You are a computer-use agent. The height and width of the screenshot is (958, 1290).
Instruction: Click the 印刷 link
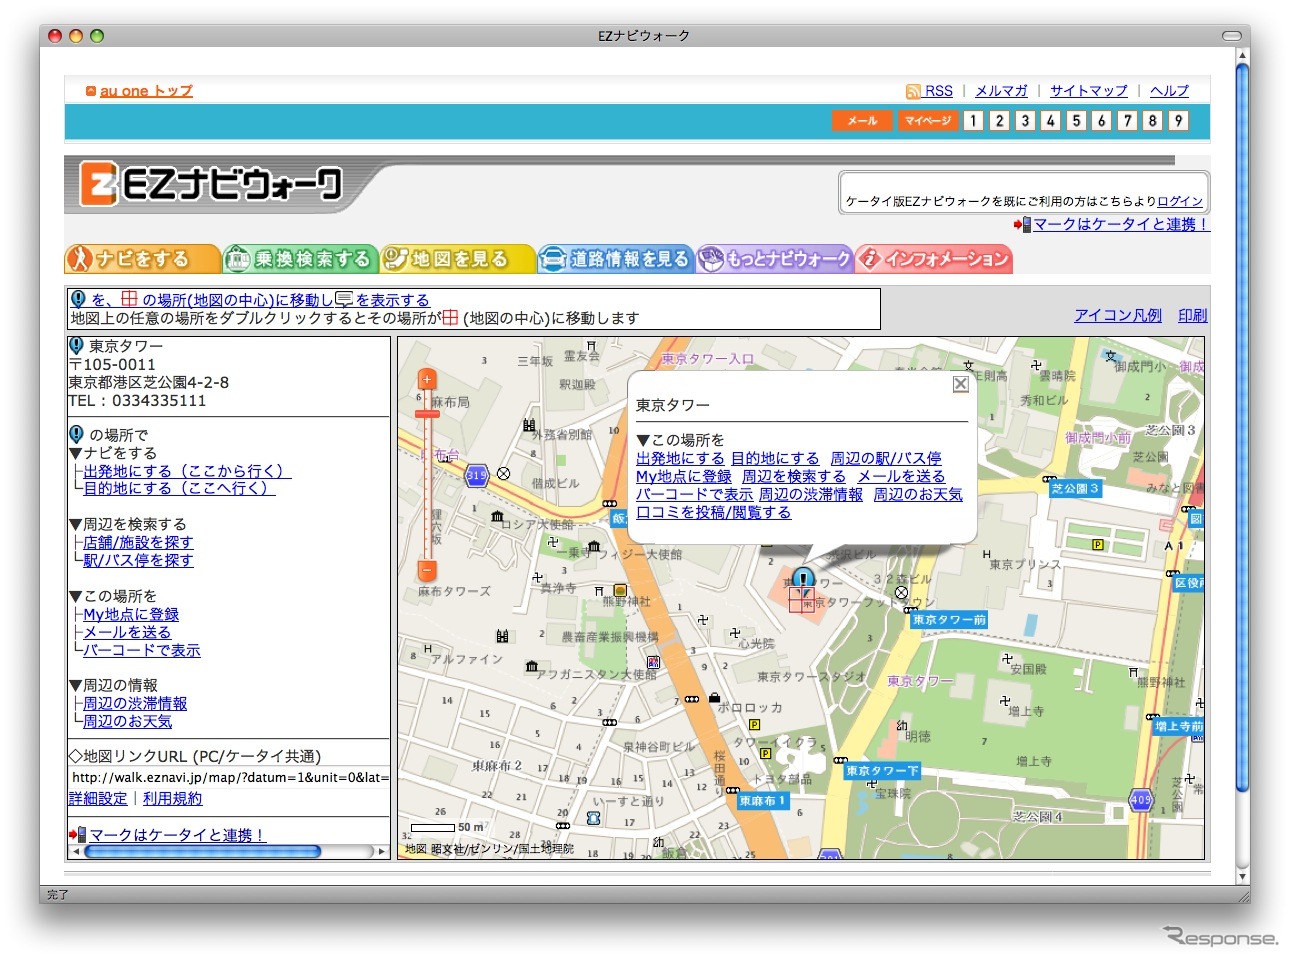1192,315
